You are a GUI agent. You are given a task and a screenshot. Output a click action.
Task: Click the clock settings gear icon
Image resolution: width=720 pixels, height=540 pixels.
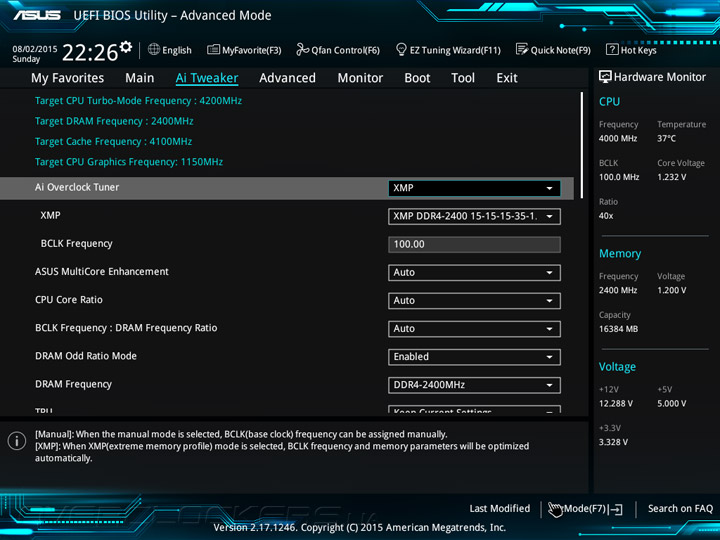click(126, 47)
